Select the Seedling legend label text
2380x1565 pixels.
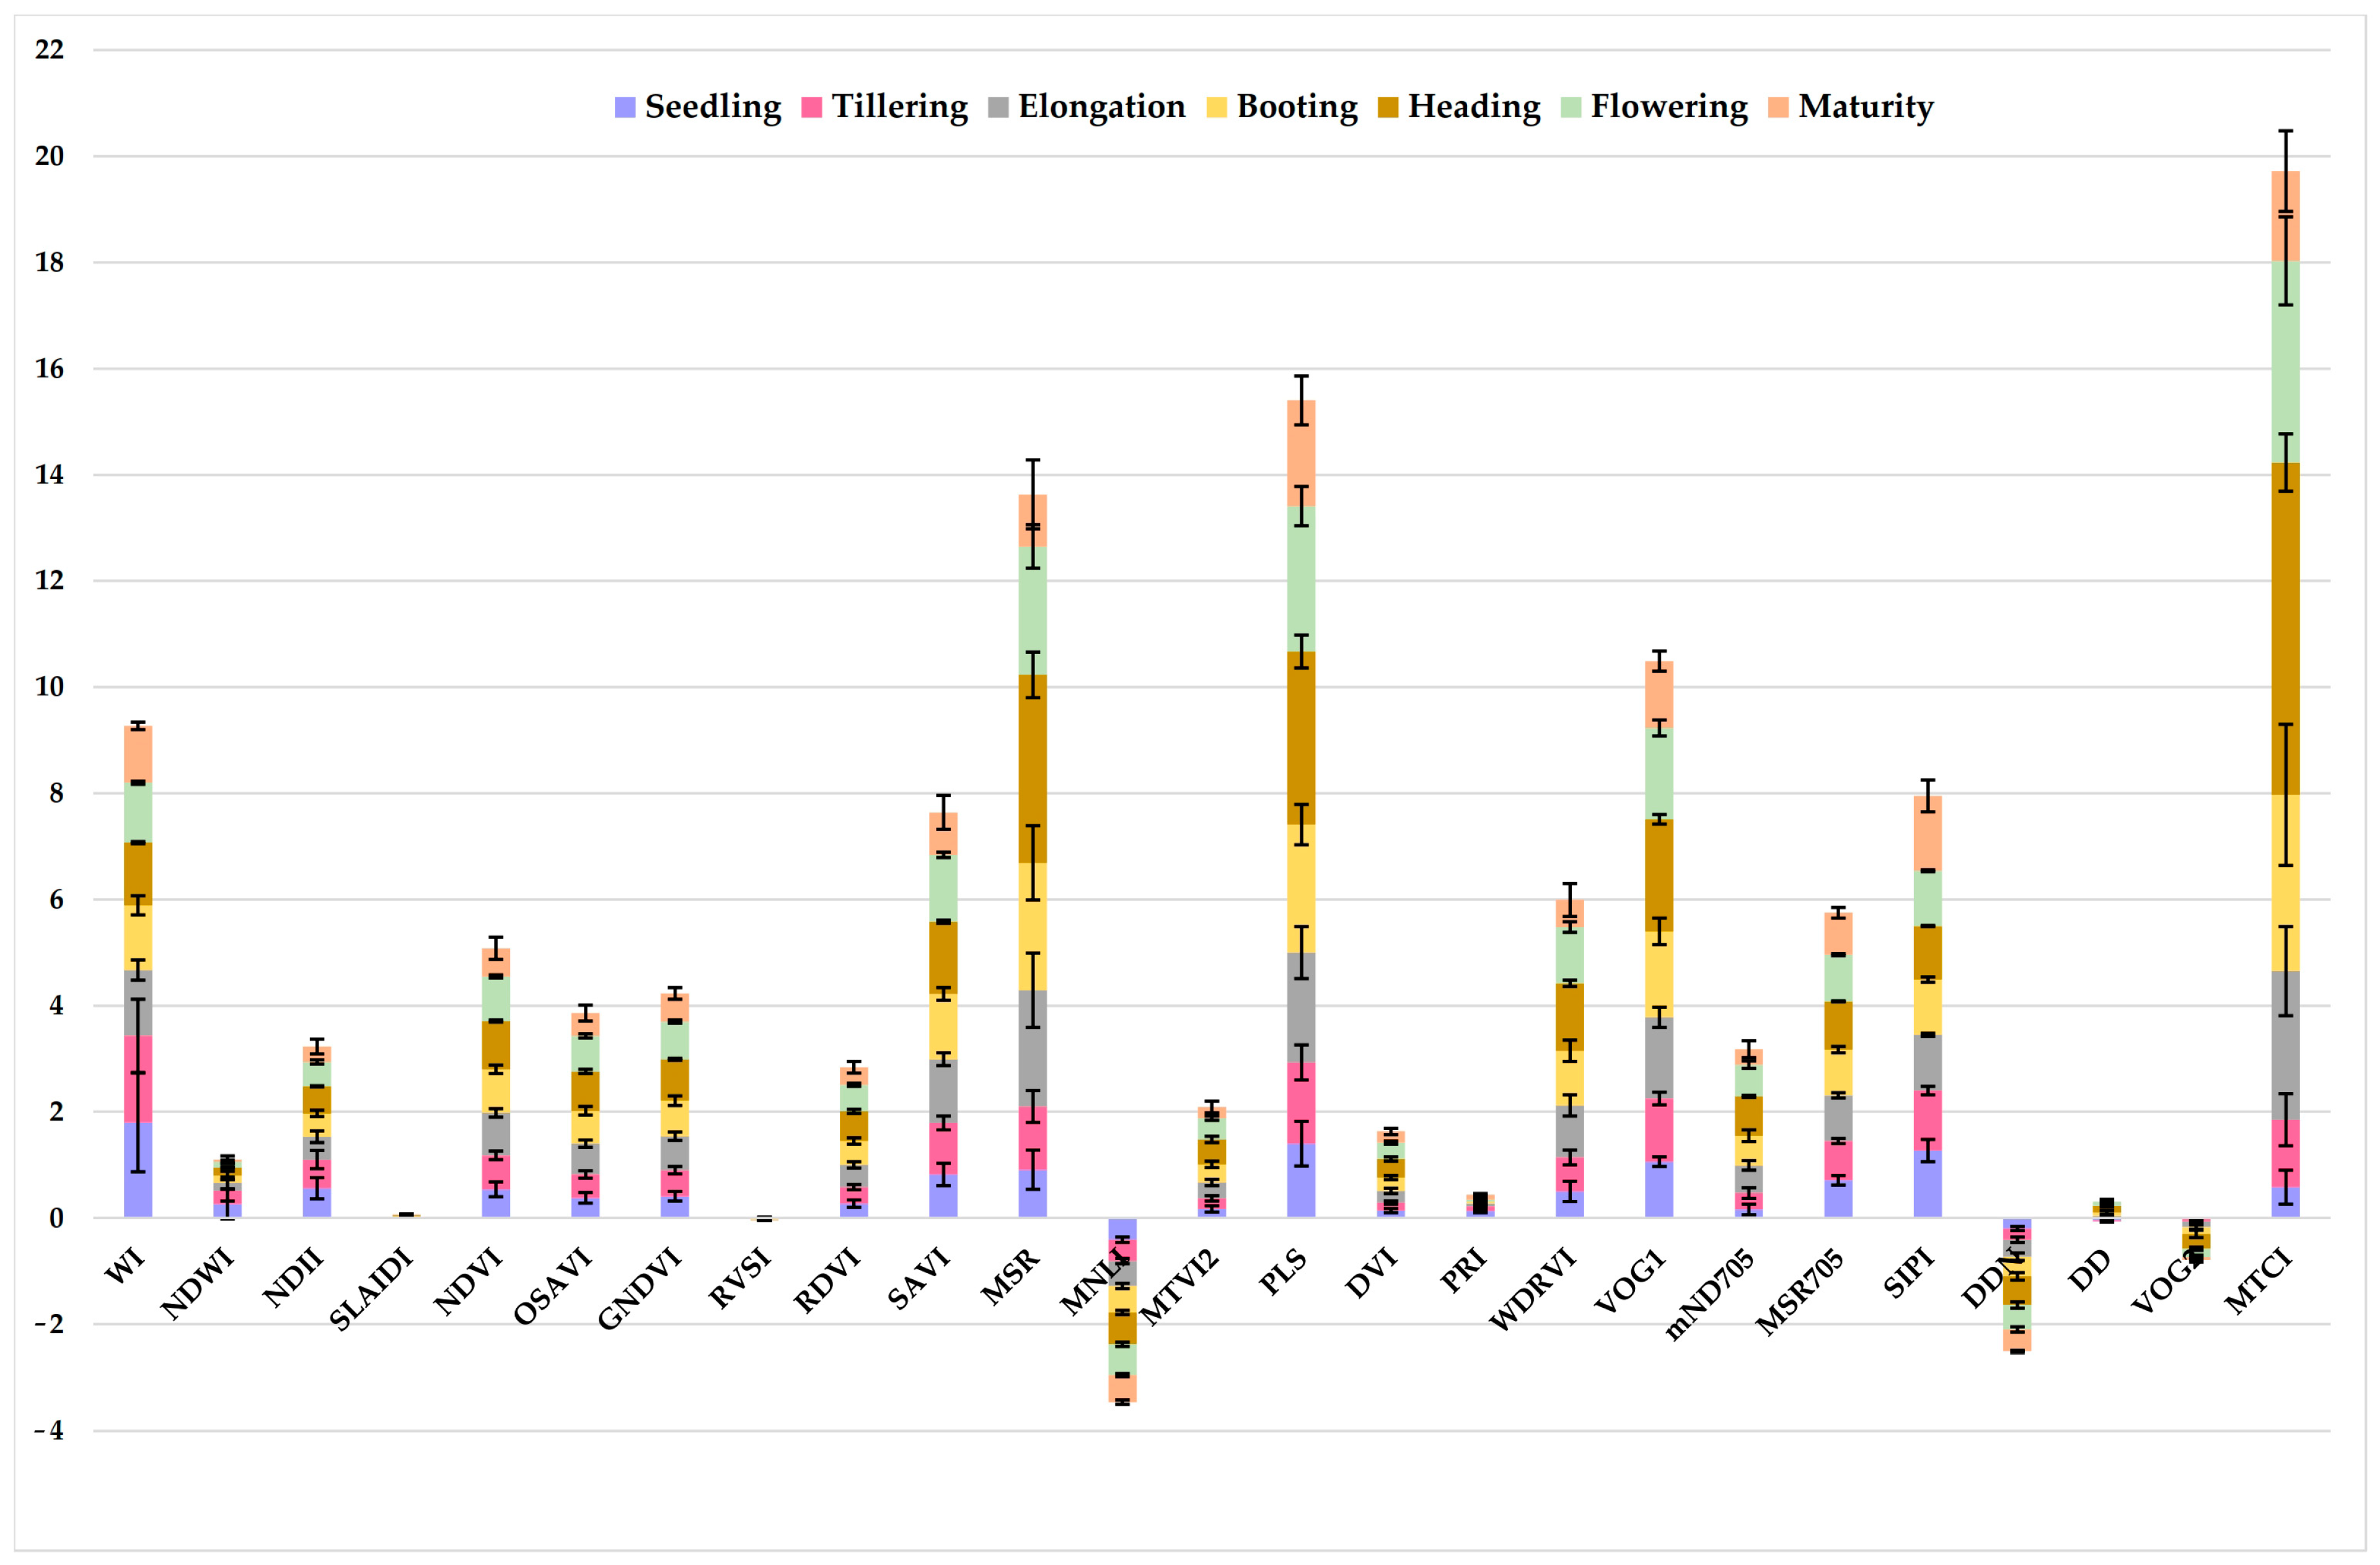point(713,106)
